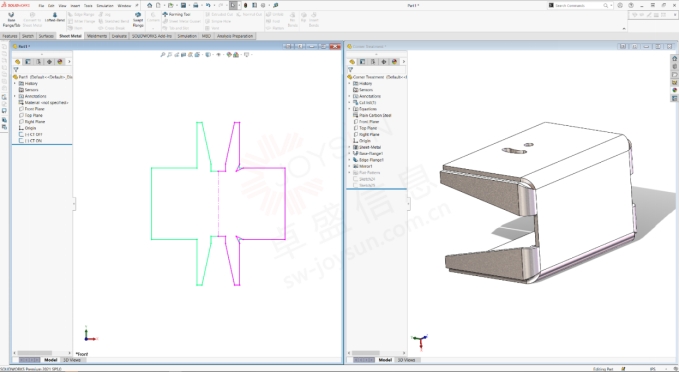The image size is (680, 373).
Task: Open the Insert menu
Action: pyautogui.click(x=75, y=6)
